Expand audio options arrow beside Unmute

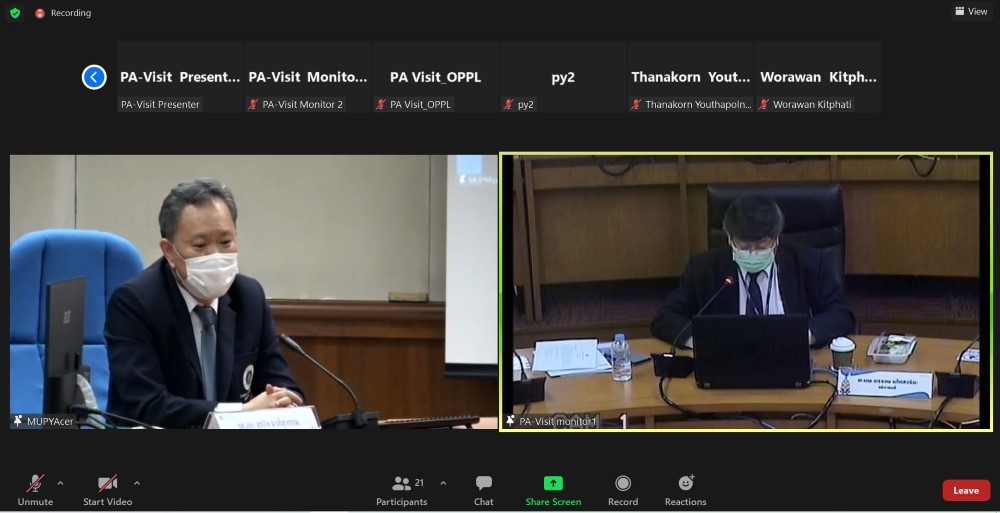(60, 483)
